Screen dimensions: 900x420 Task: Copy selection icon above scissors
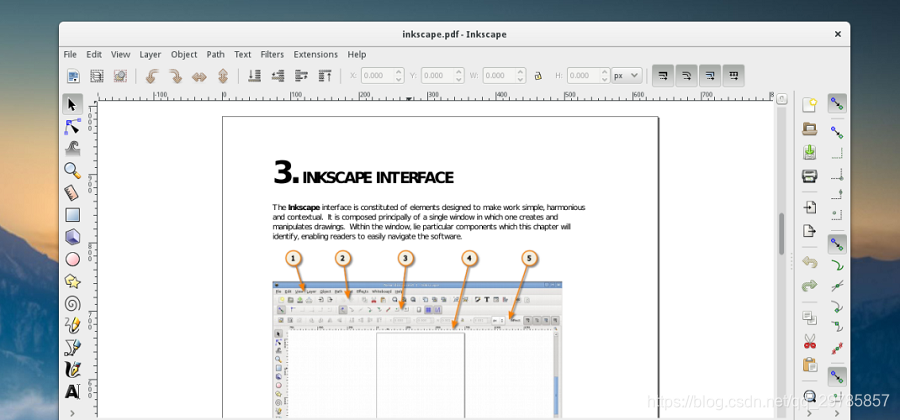(809, 317)
